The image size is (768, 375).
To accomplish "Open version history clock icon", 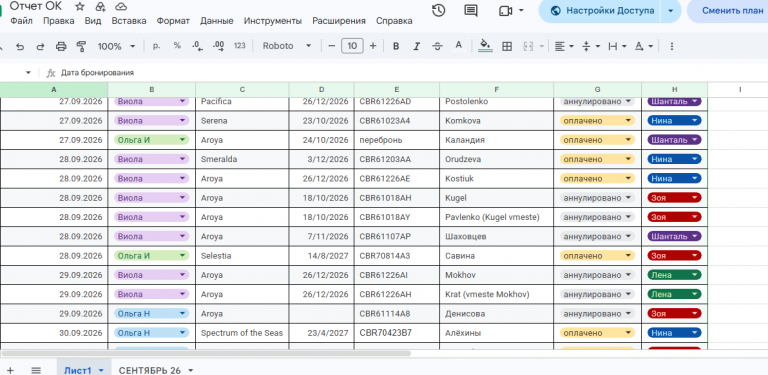I will tap(438, 10).
